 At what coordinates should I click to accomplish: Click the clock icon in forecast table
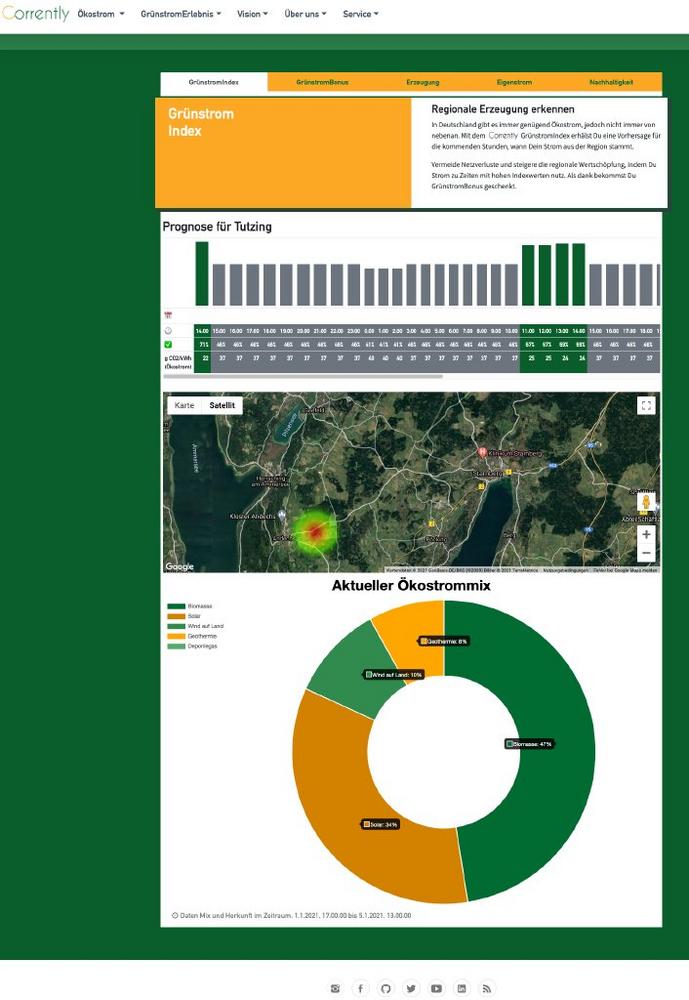point(168,331)
